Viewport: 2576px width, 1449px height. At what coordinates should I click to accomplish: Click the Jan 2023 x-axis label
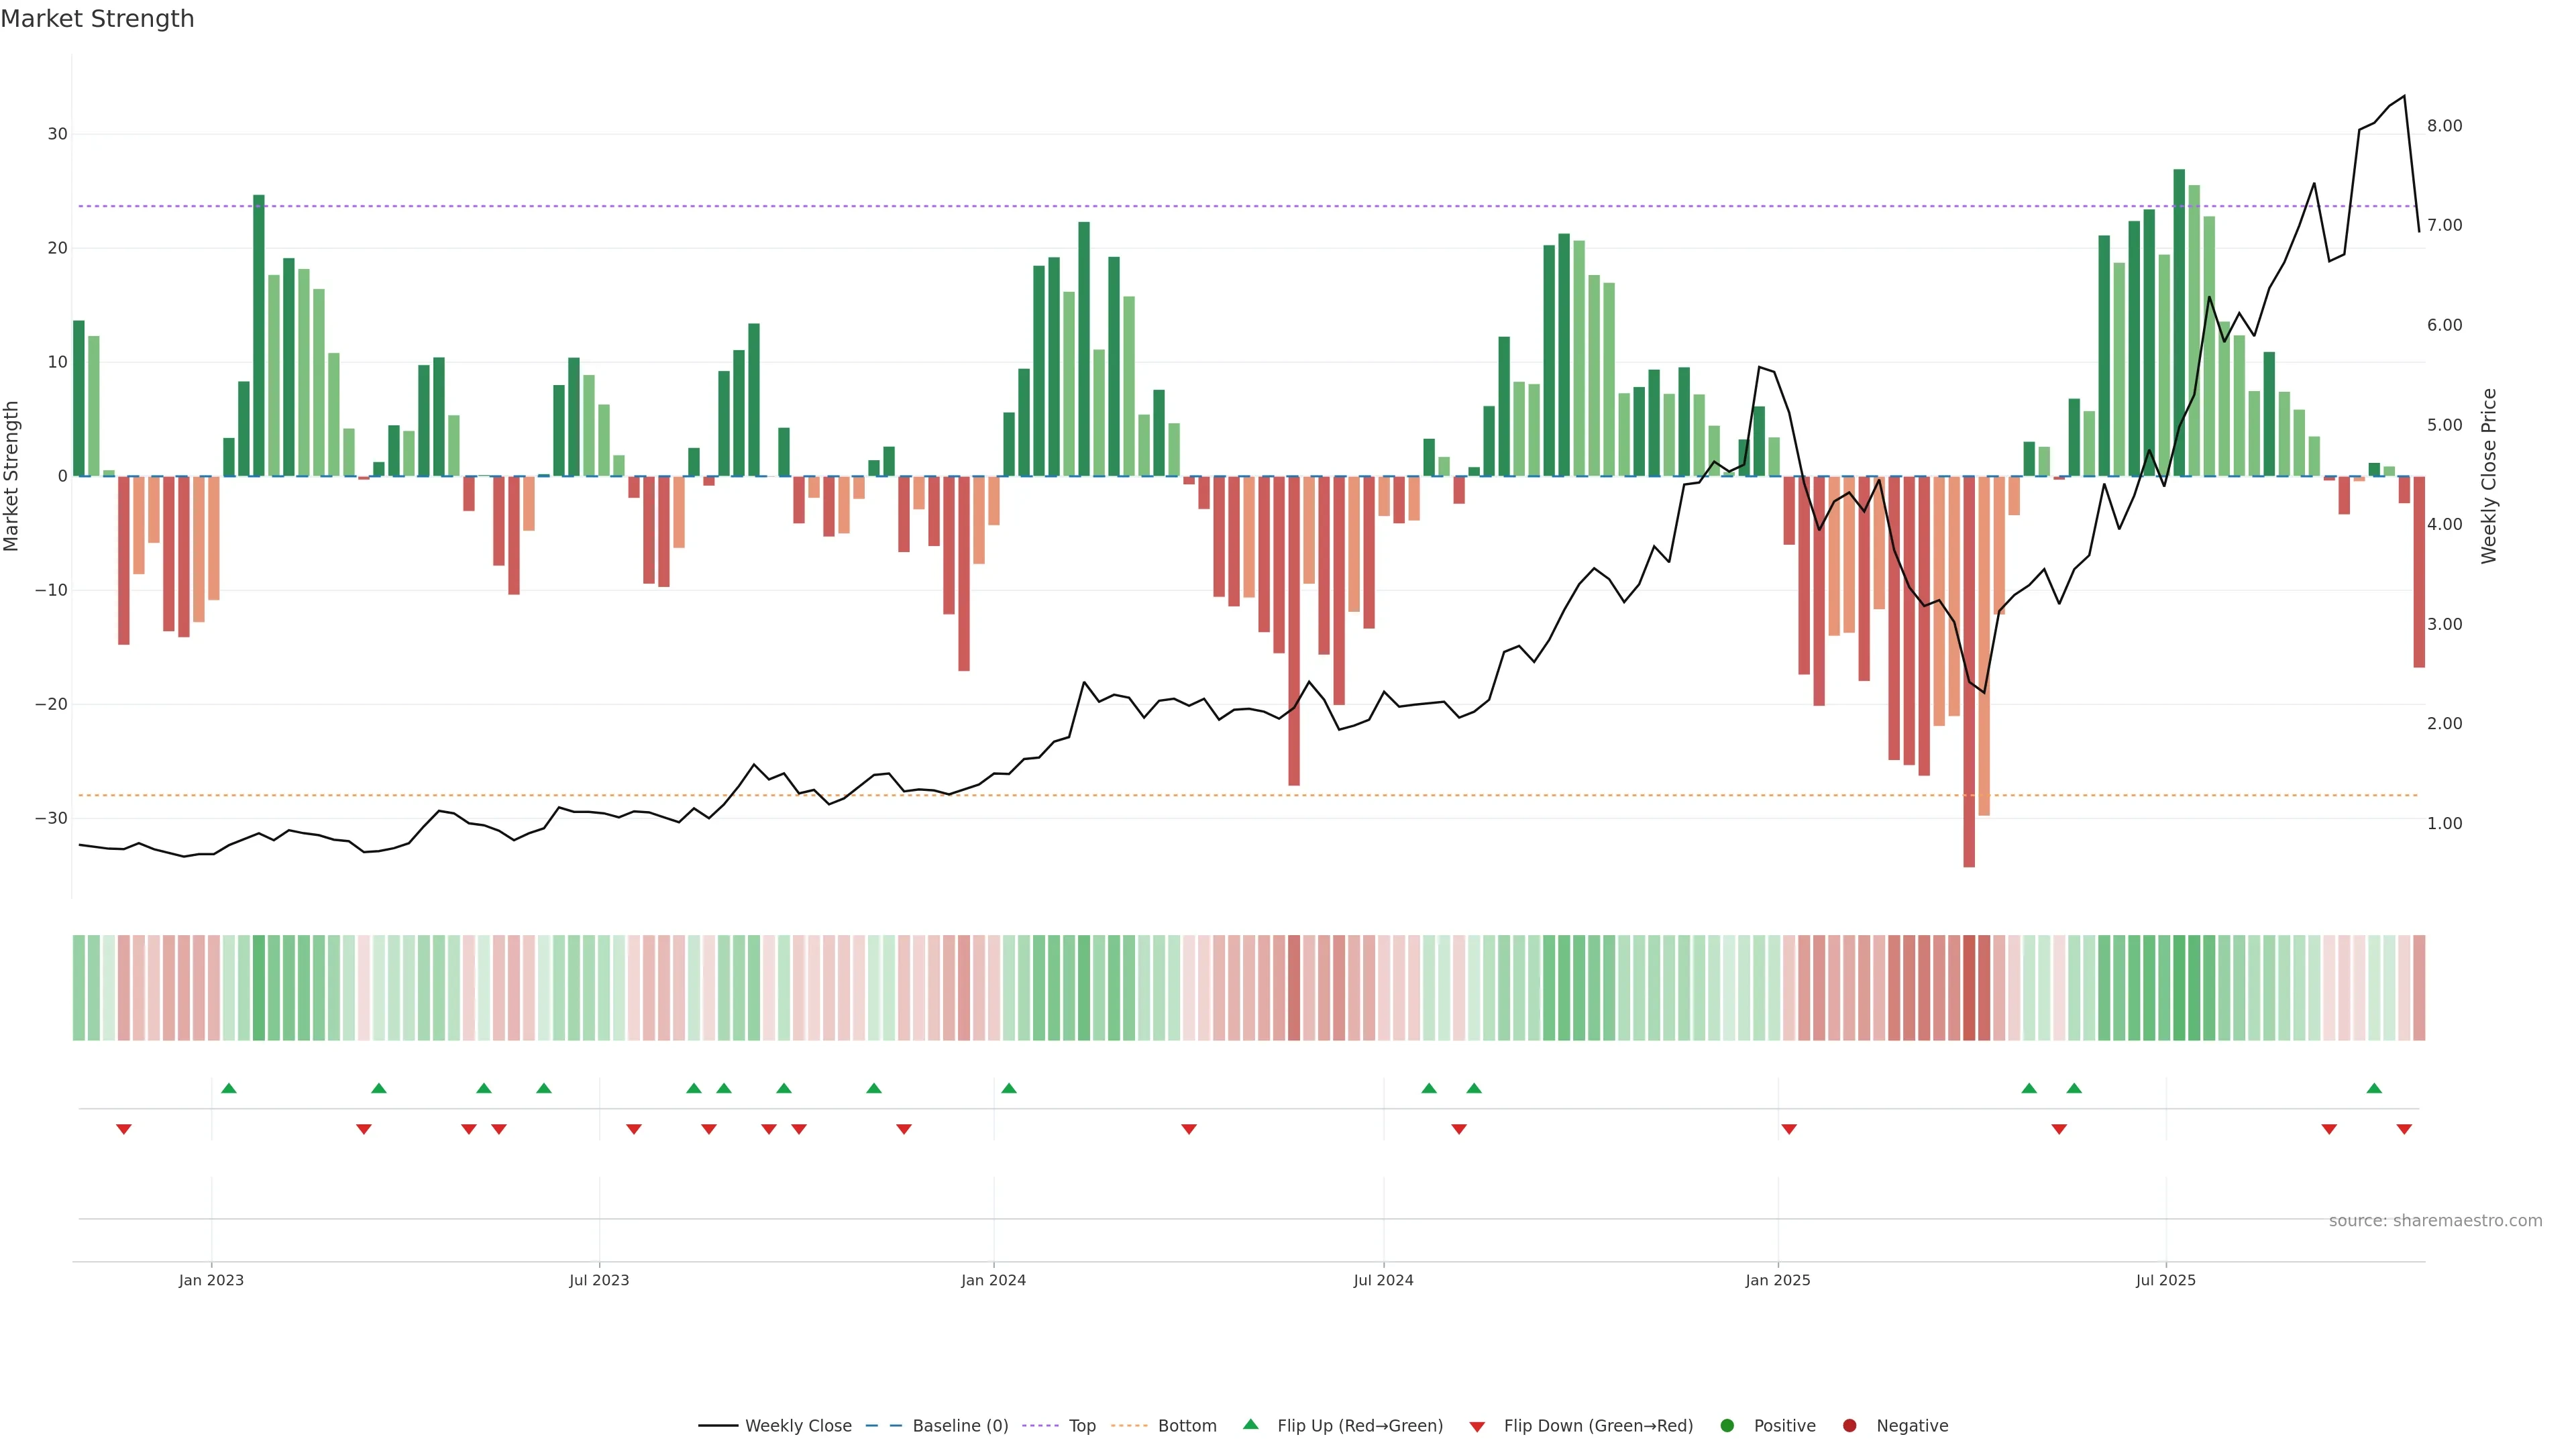tap(211, 1280)
